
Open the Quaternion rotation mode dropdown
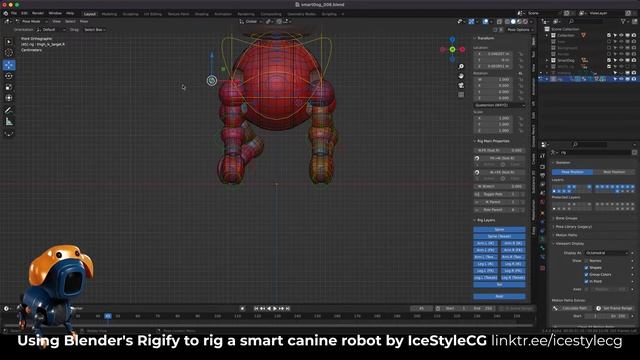(500, 105)
